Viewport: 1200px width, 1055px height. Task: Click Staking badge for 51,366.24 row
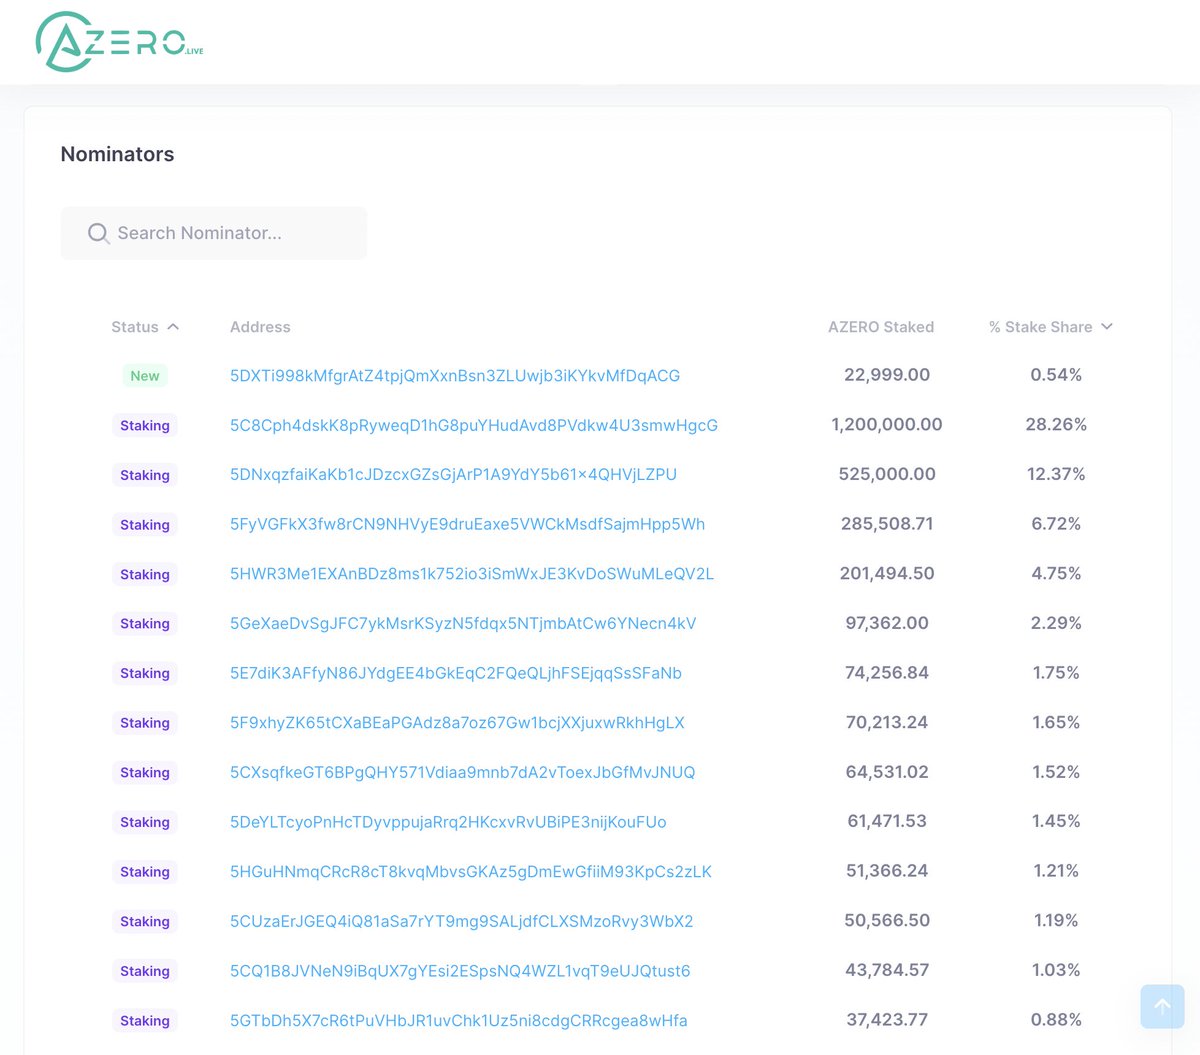click(x=145, y=872)
